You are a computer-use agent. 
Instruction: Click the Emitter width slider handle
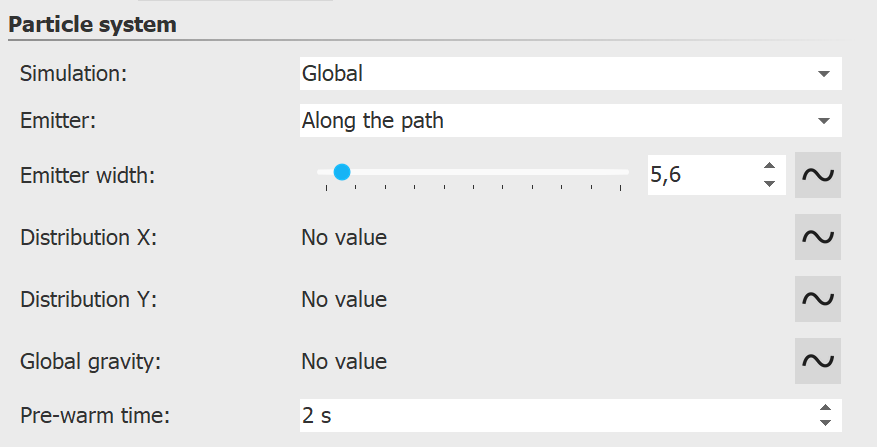tap(341, 172)
